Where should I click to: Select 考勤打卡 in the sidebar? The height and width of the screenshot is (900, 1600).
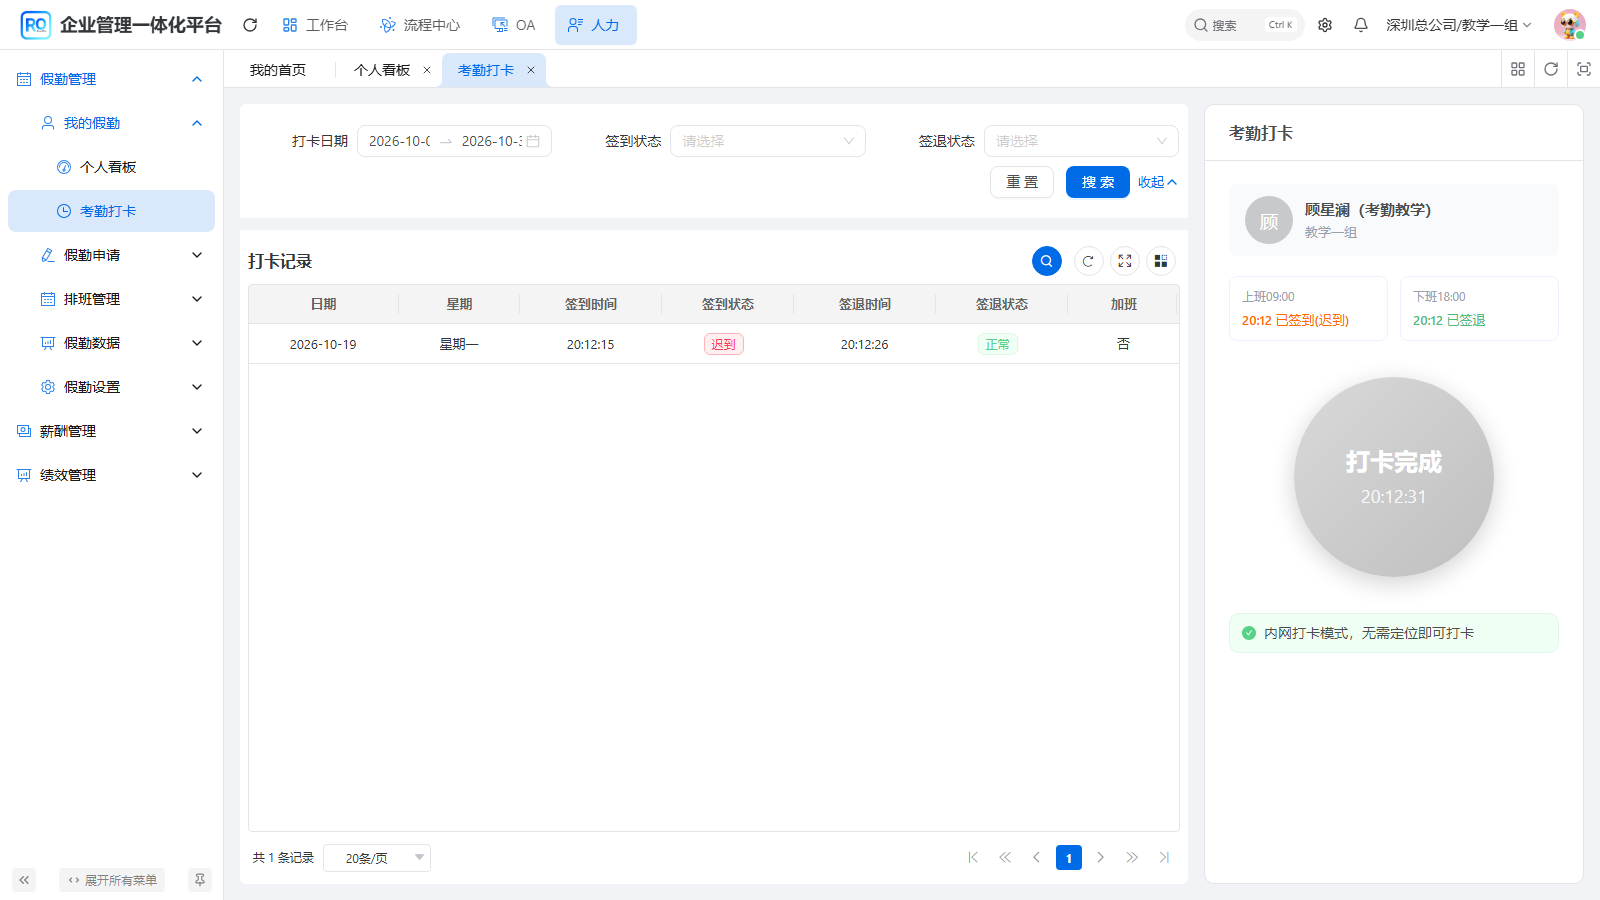(111, 211)
